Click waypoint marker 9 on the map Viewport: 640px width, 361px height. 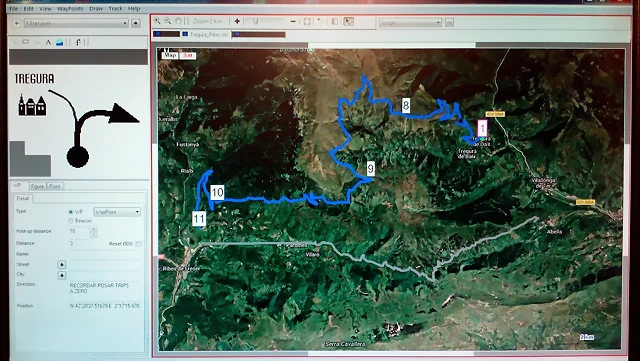coord(370,168)
